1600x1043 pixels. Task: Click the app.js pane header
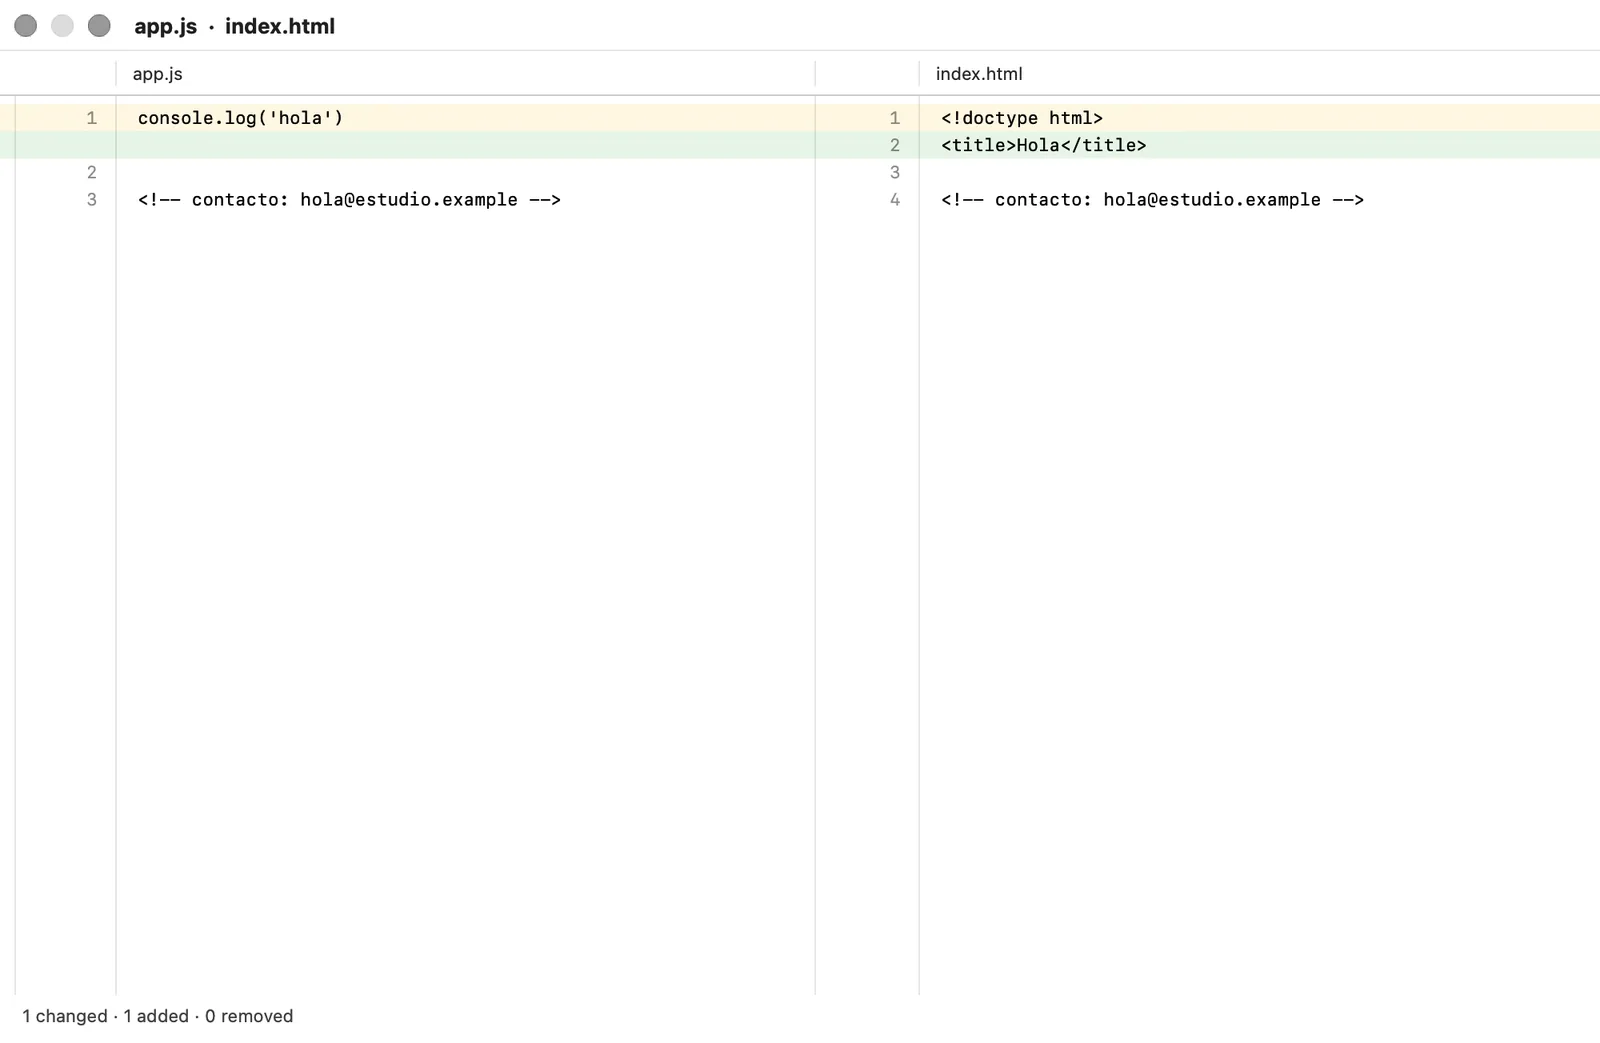pyautogui.click(x=157, y=74)
